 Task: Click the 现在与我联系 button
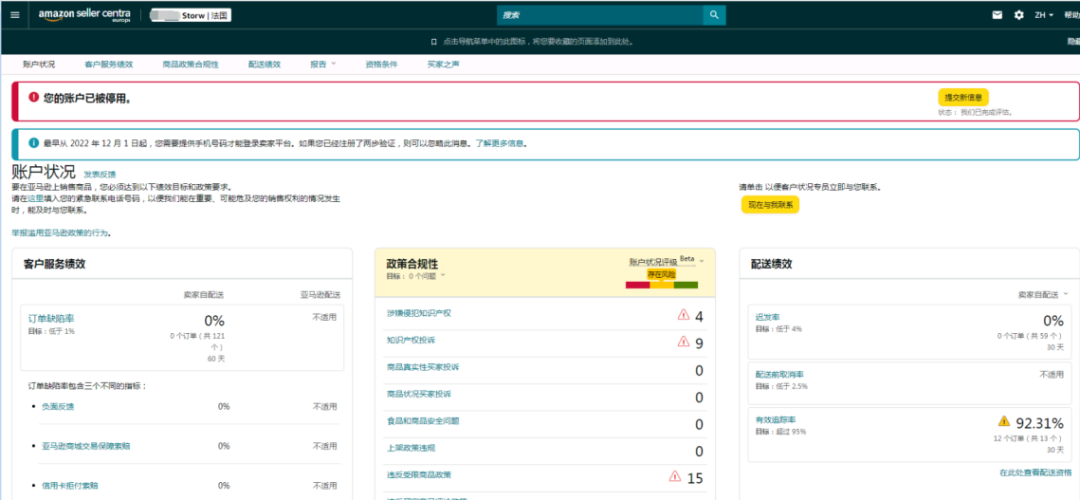[770, 205]
